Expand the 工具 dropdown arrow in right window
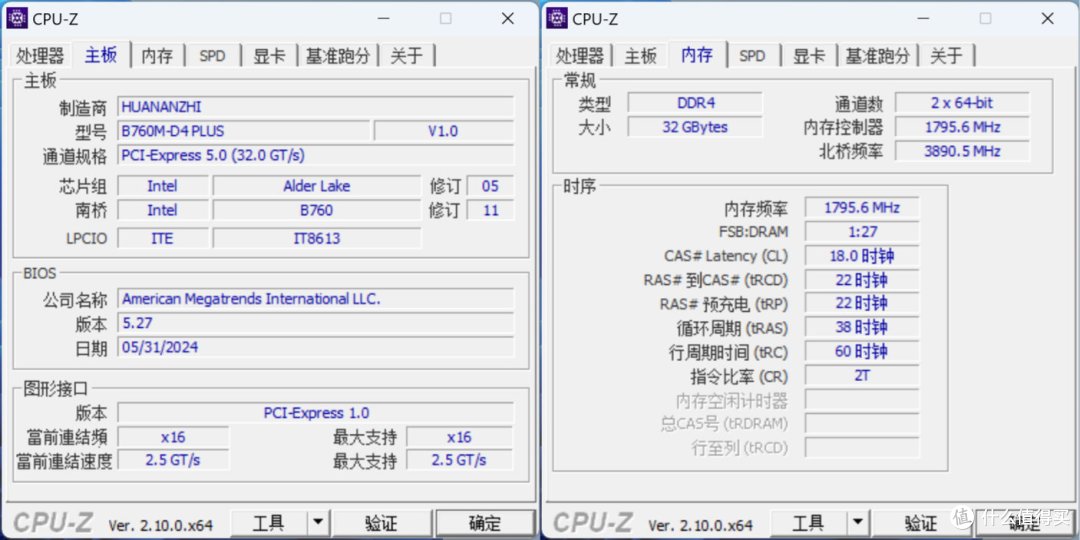The image size is (1080, 540). point(858,523)
